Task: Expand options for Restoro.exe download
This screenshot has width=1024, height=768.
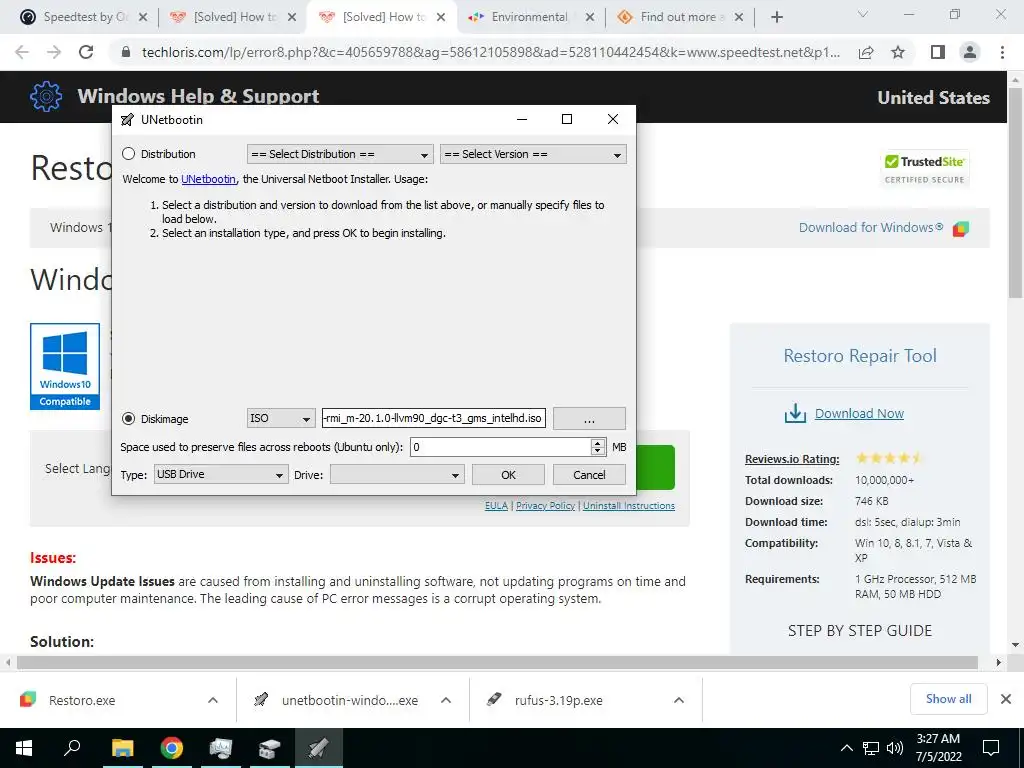Action: click(x=213, y=700)
